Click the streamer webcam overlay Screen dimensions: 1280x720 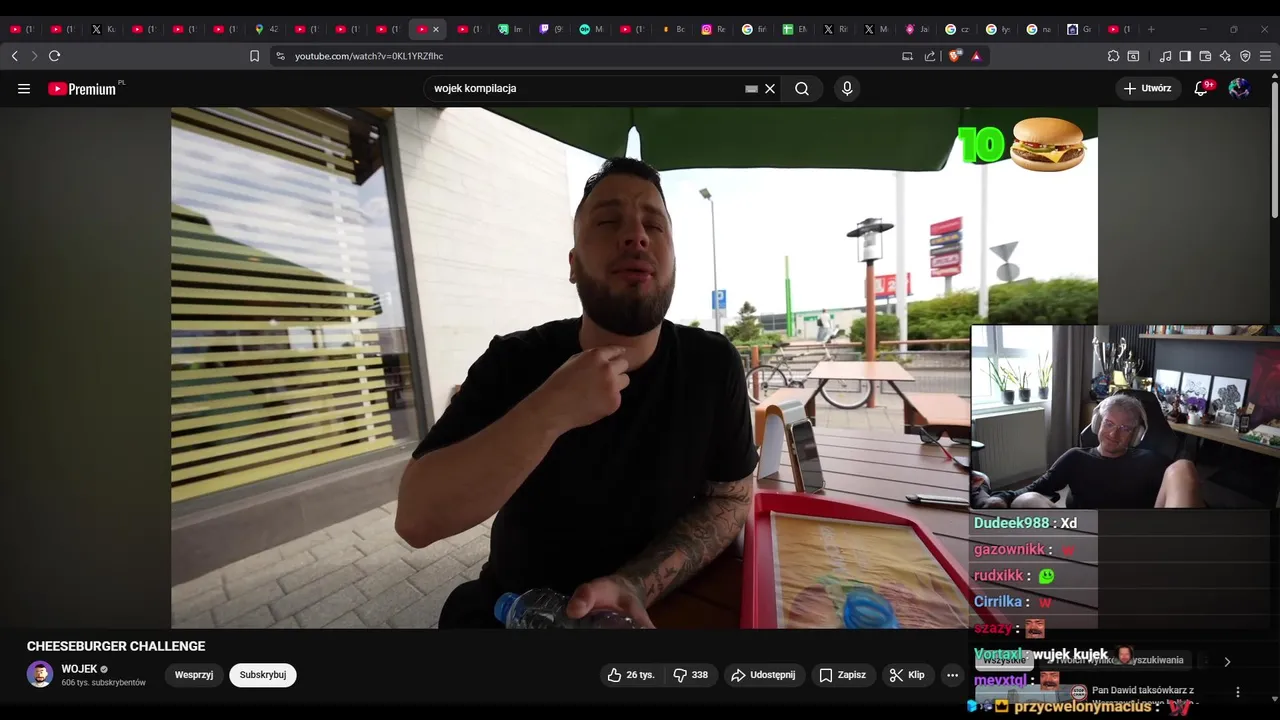tap(1125, 417)
